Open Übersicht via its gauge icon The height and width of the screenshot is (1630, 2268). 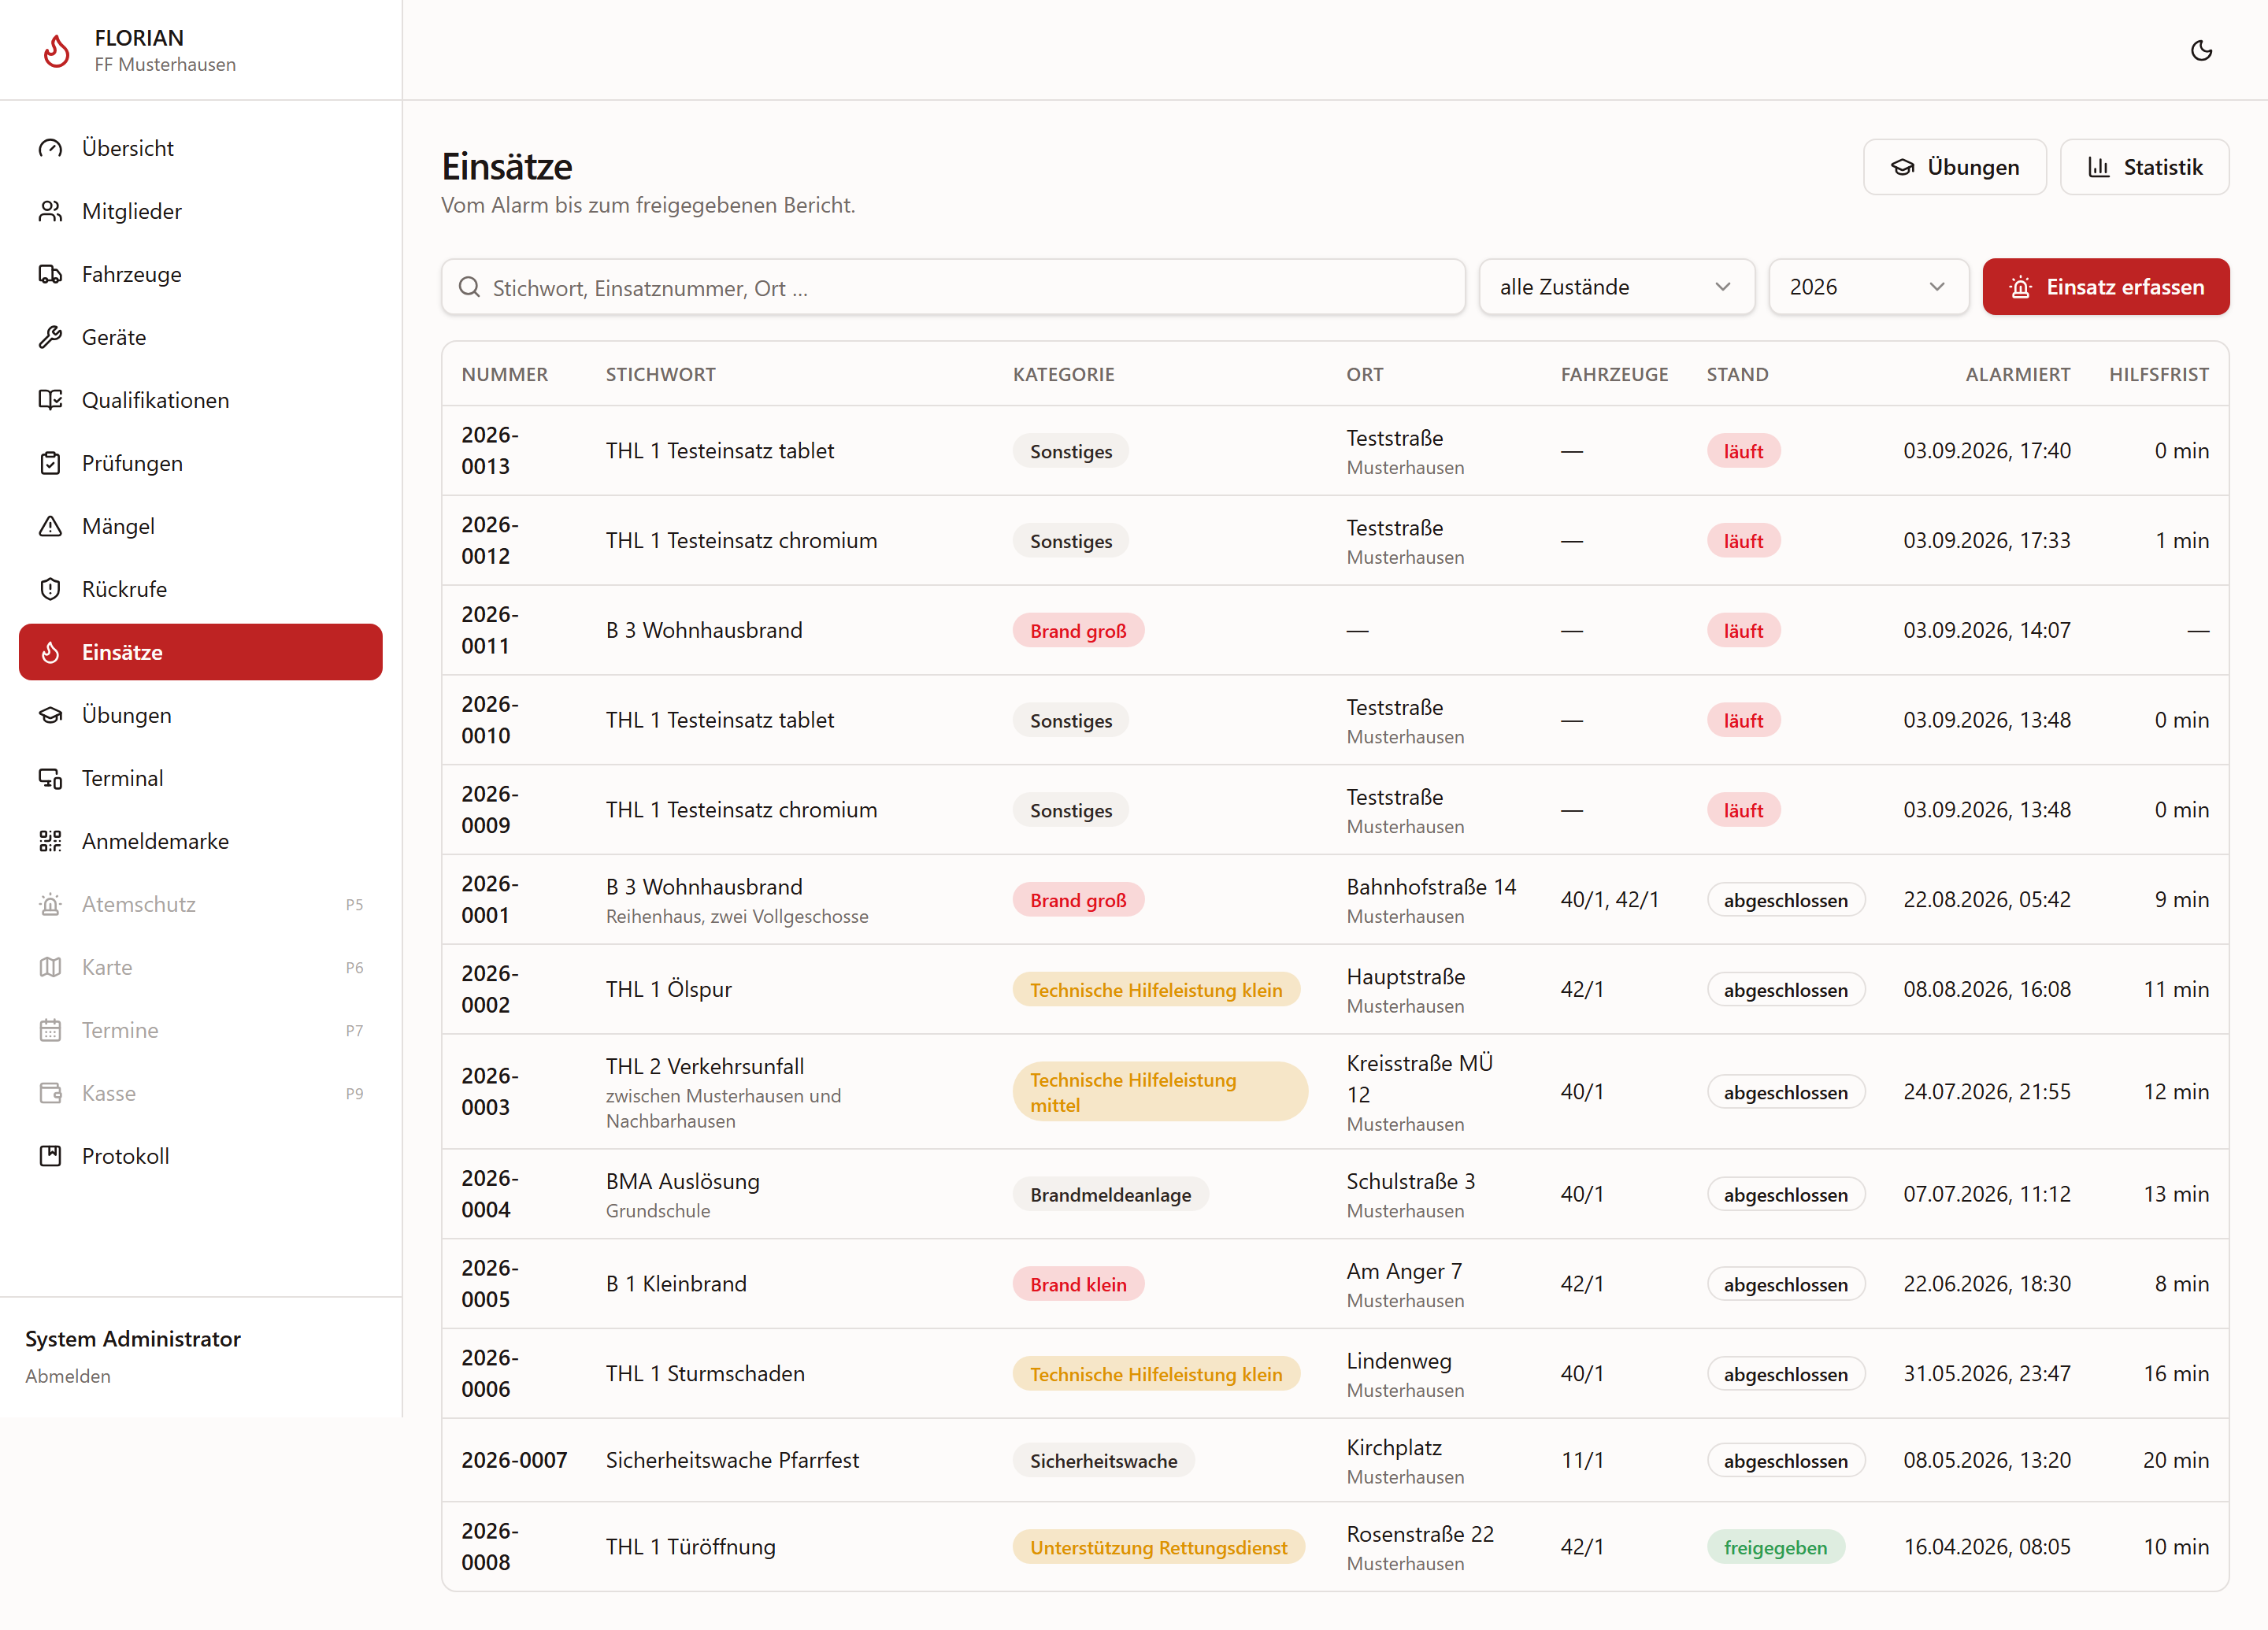point(50,148)
